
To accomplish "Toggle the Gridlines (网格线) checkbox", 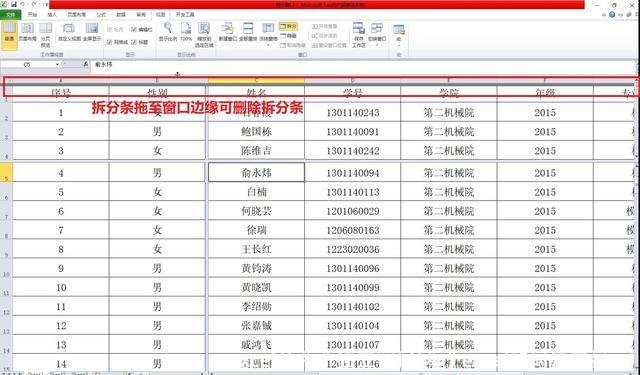I will (118, 42).
